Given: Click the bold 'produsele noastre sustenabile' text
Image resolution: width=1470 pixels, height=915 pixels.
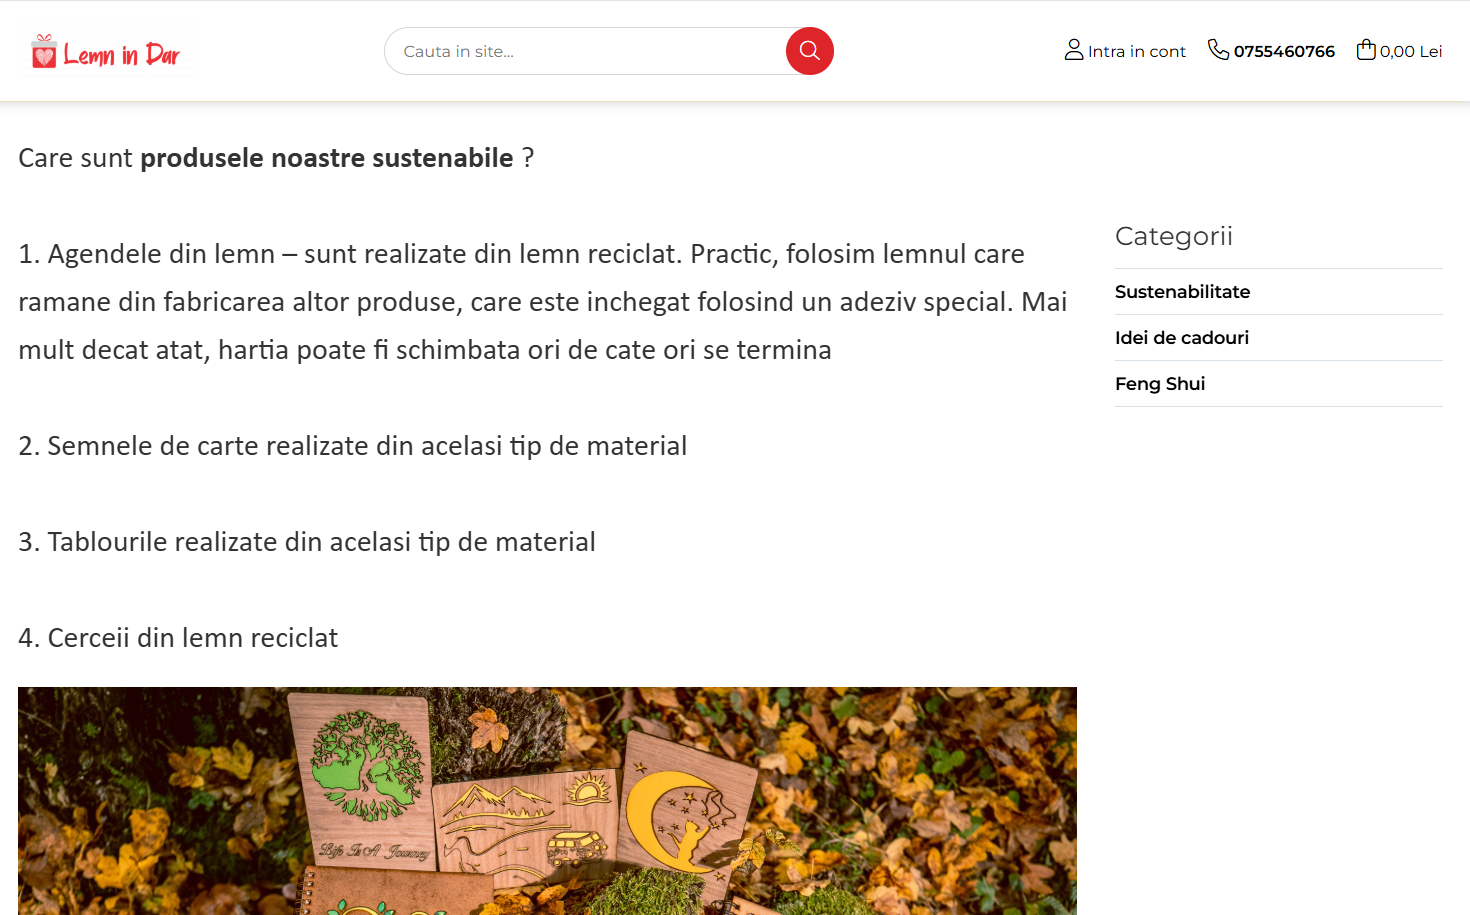Looking at the screenshot, I should (326, 158).
